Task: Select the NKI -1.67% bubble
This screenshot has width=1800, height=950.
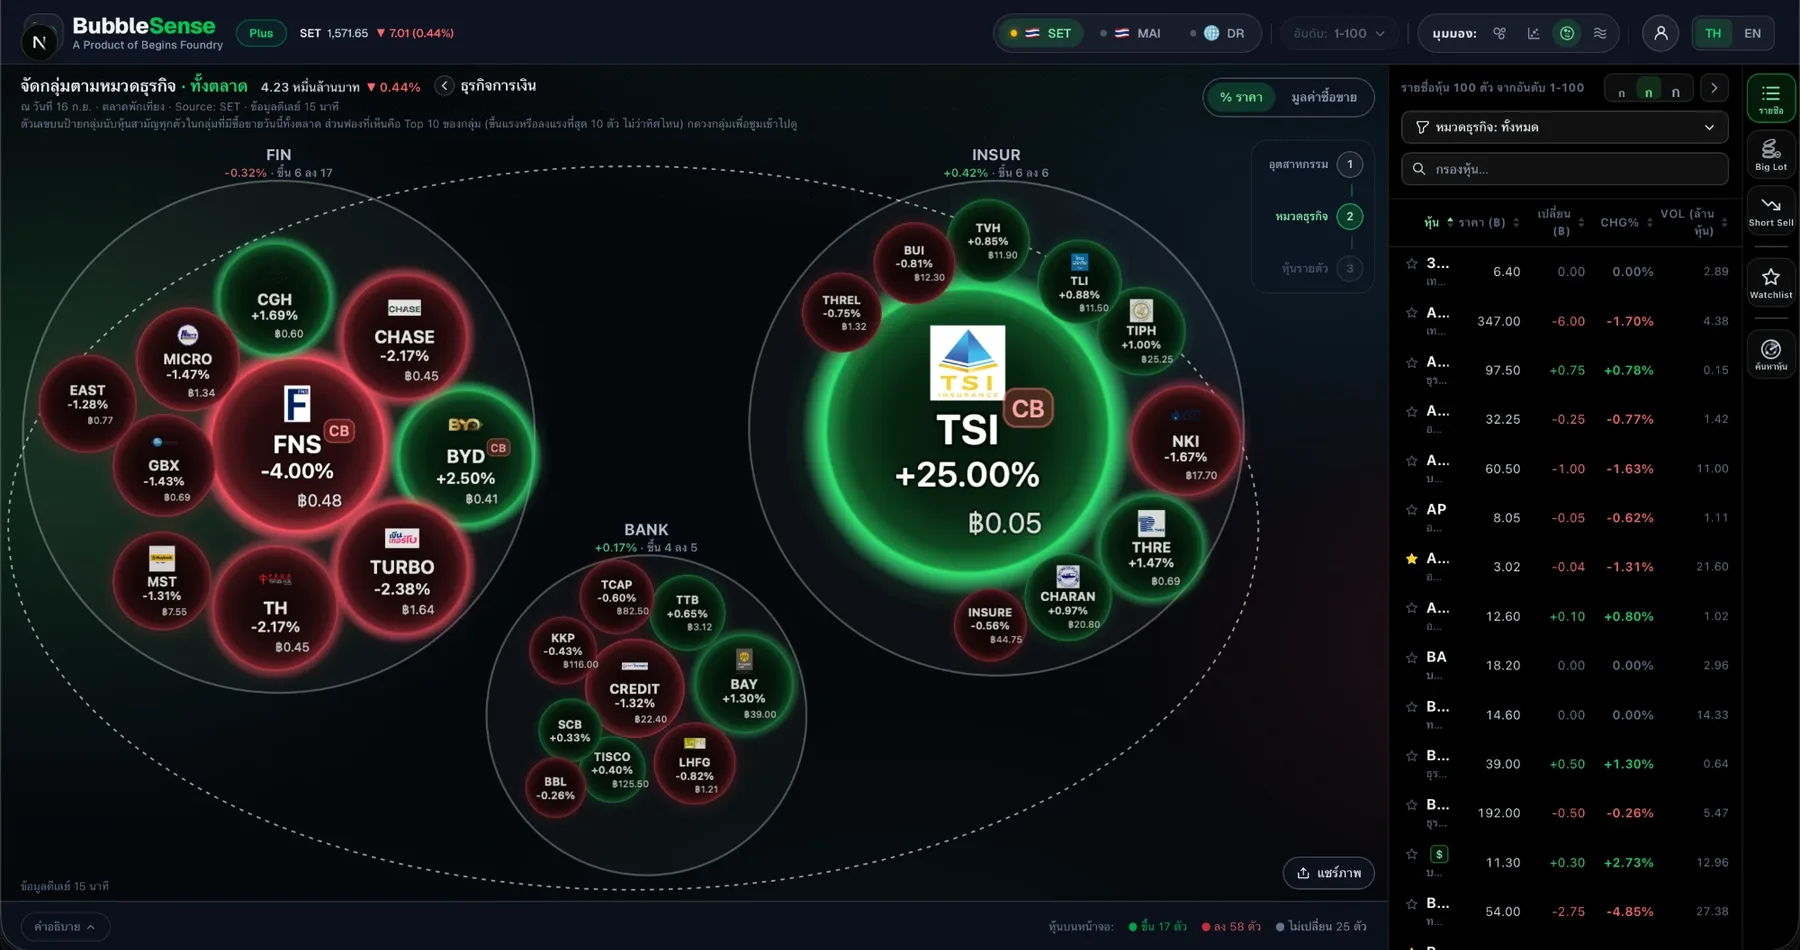Action: click(x=1185, y=441)
